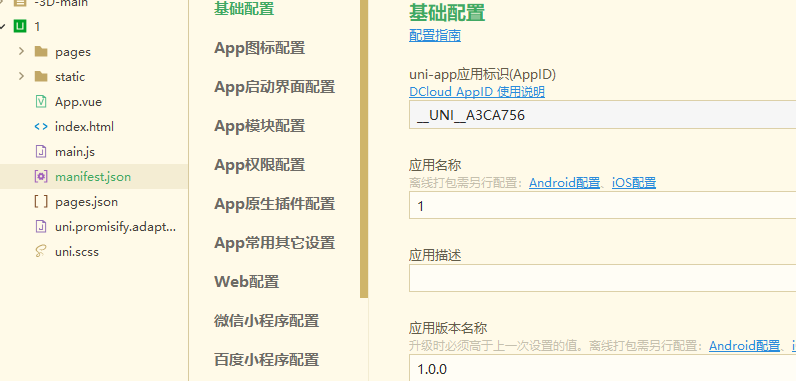The image size is (796, 381).
Task: Click the 应用描述 label
Action: [x=435, y=255]
